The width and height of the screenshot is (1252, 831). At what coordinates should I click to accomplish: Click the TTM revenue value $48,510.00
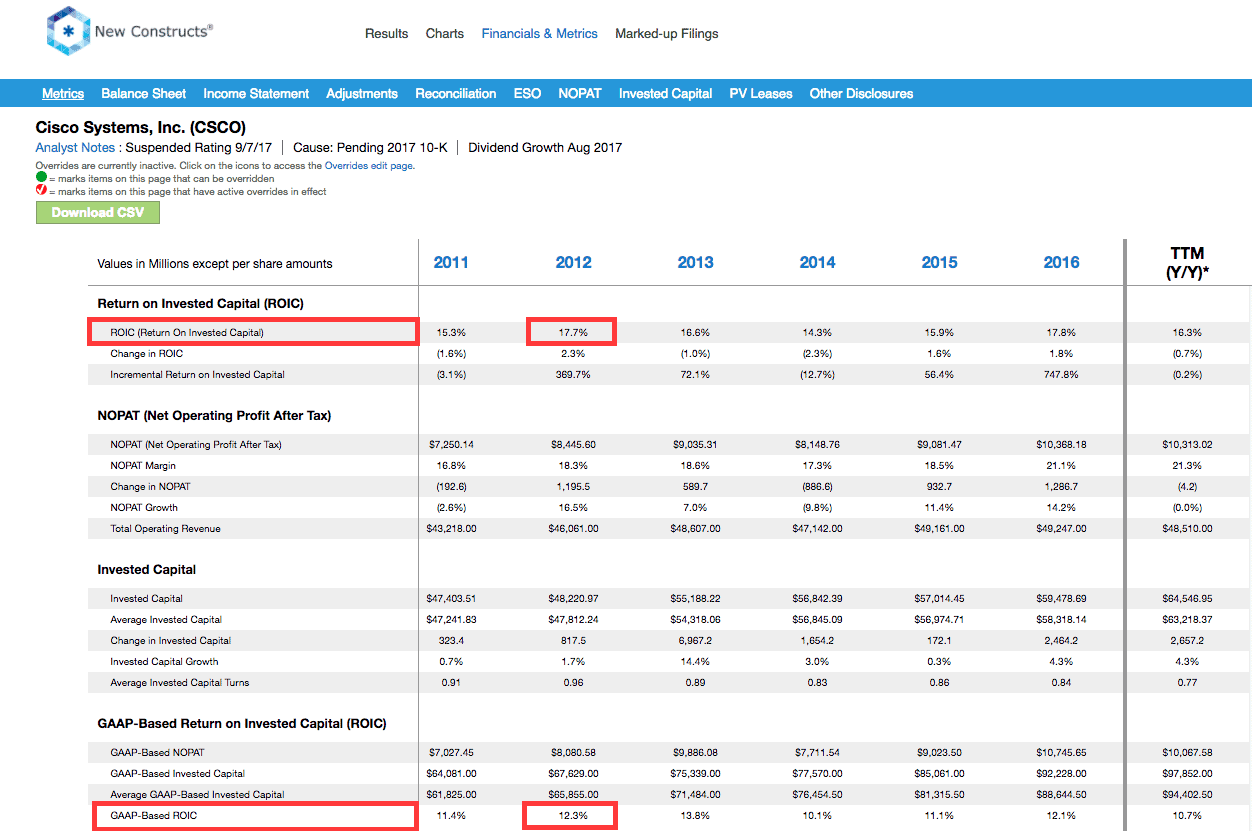[x=1187, y=529]
